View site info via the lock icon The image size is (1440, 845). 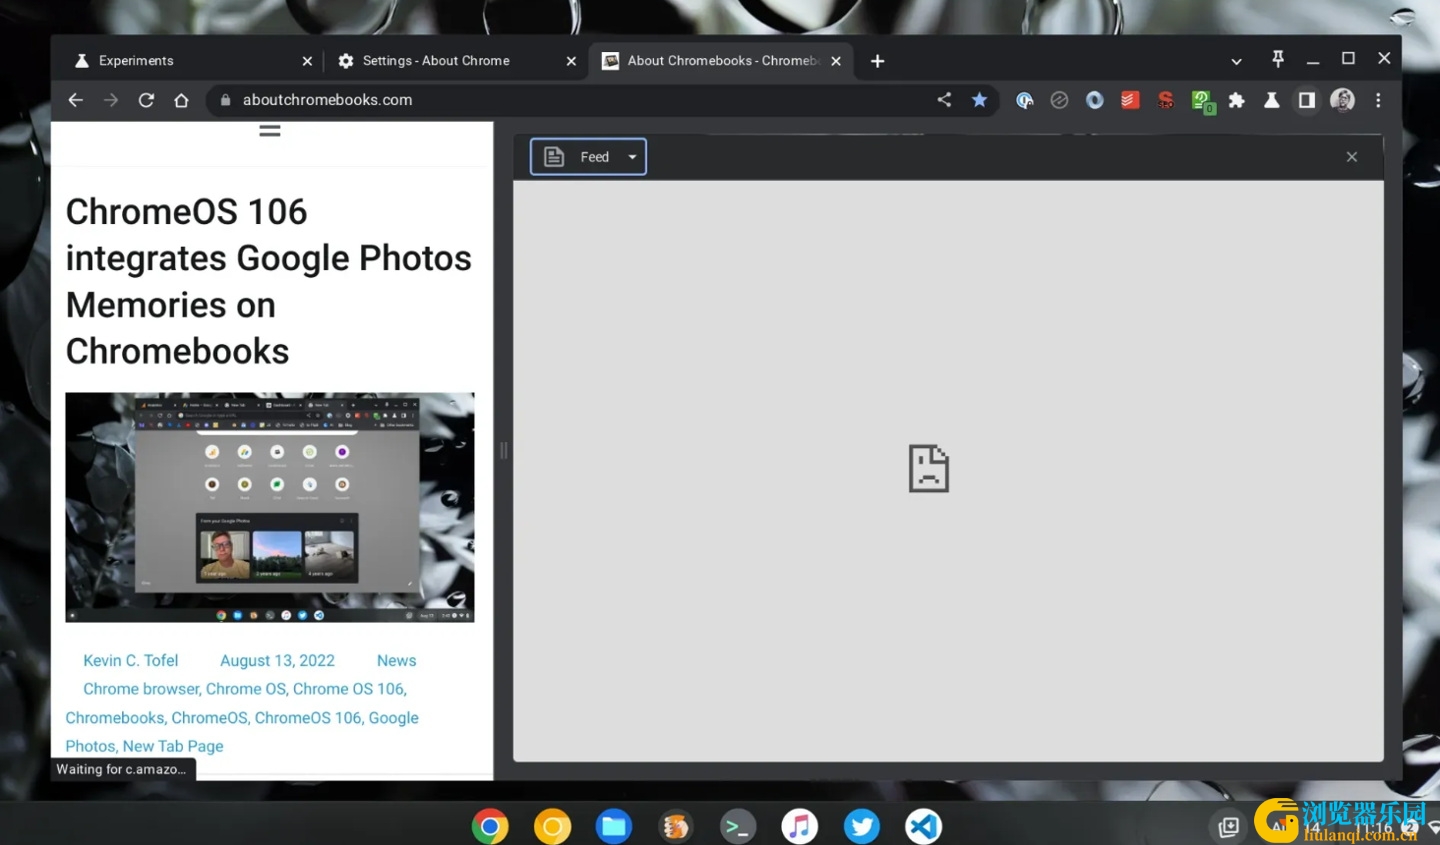[225, 100]
